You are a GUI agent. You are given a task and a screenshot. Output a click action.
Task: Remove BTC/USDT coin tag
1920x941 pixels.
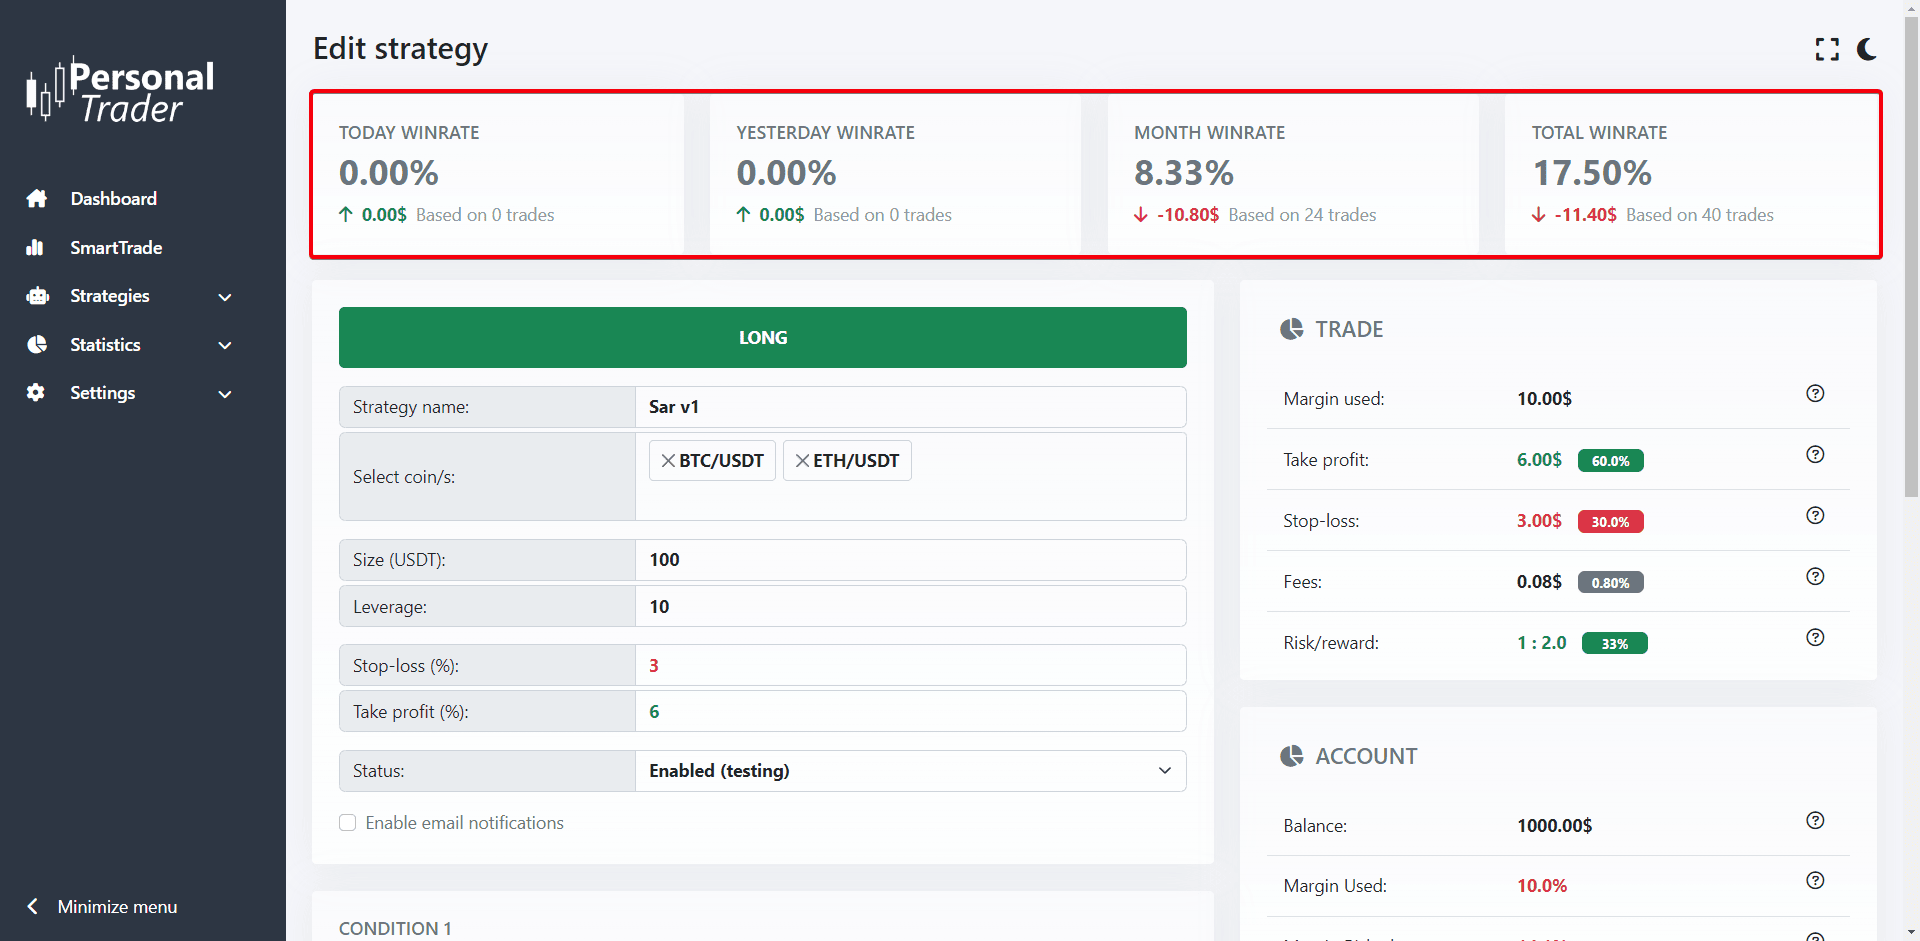[668, 461]
